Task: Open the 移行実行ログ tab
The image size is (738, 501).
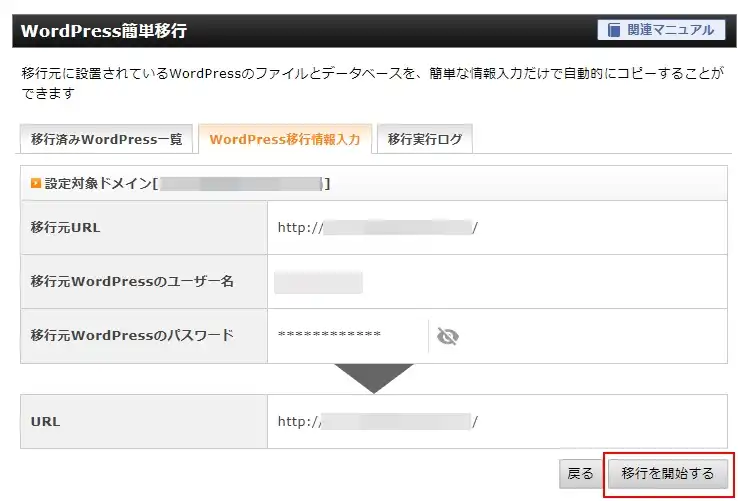Action: click(x=425, y=139)
